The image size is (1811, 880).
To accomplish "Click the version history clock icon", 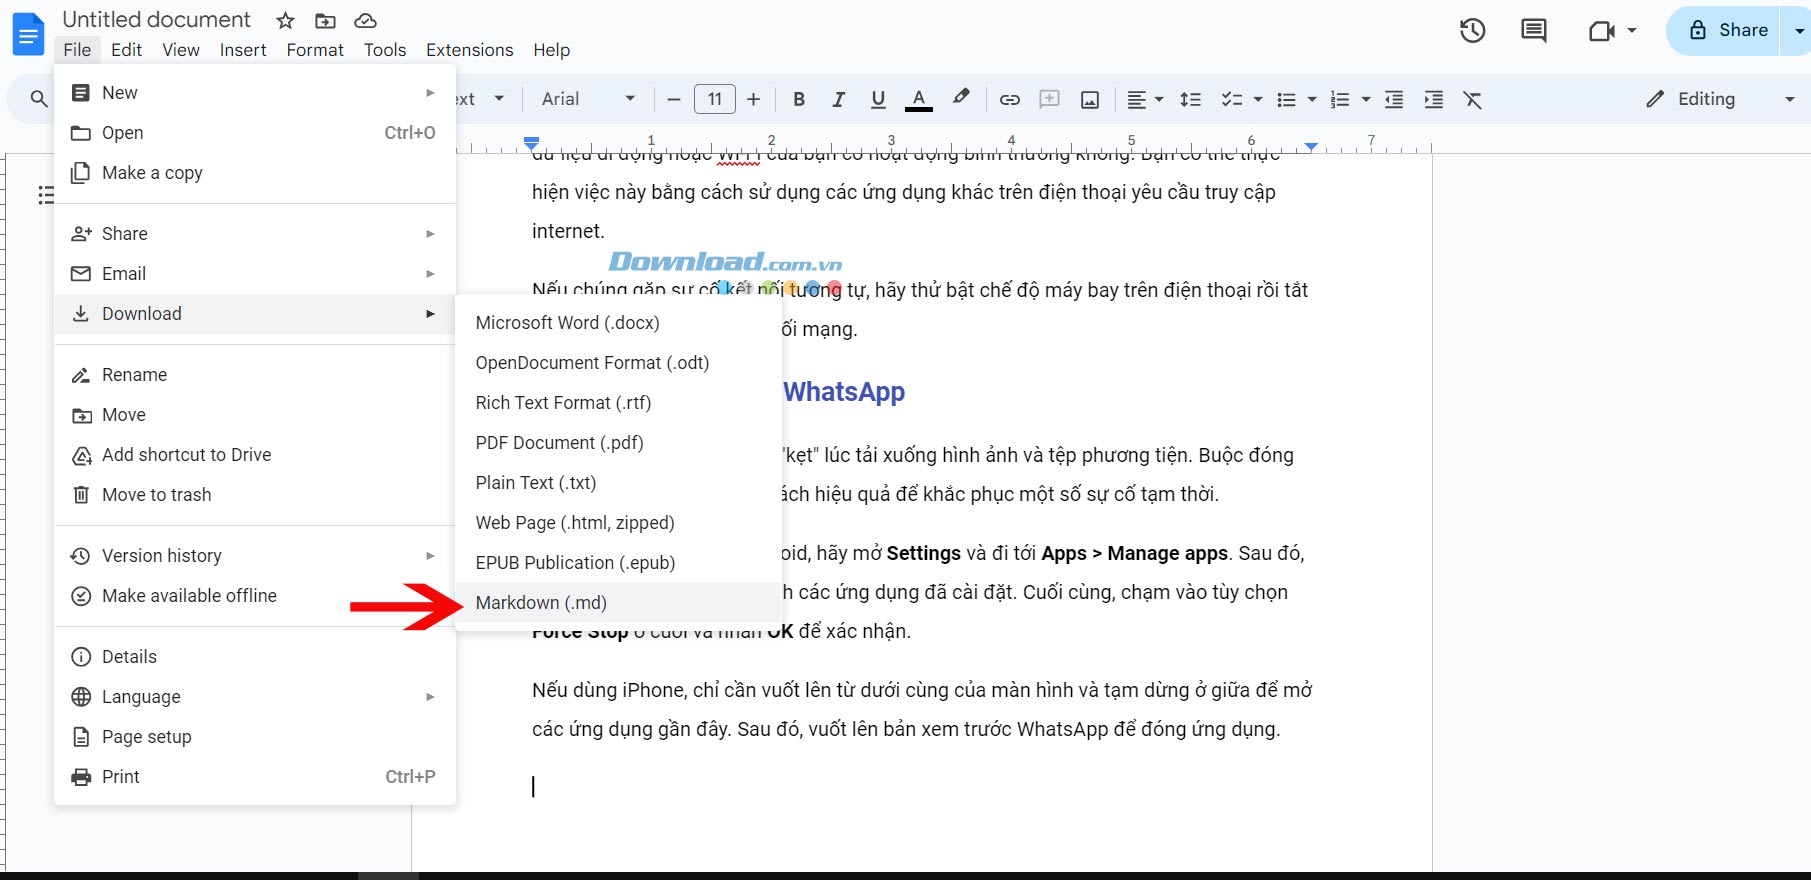I will click(1472, 31).
